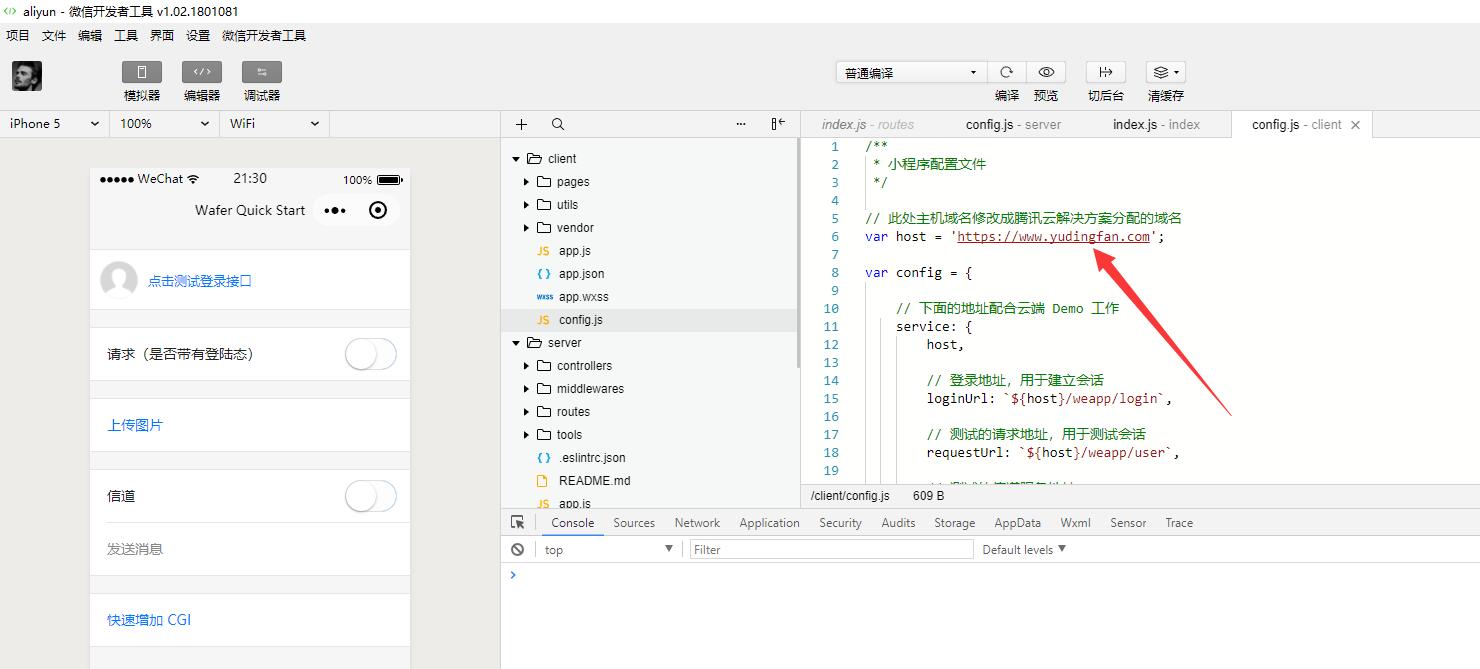Click the preview (预览) eye icon

point(1046,72)
